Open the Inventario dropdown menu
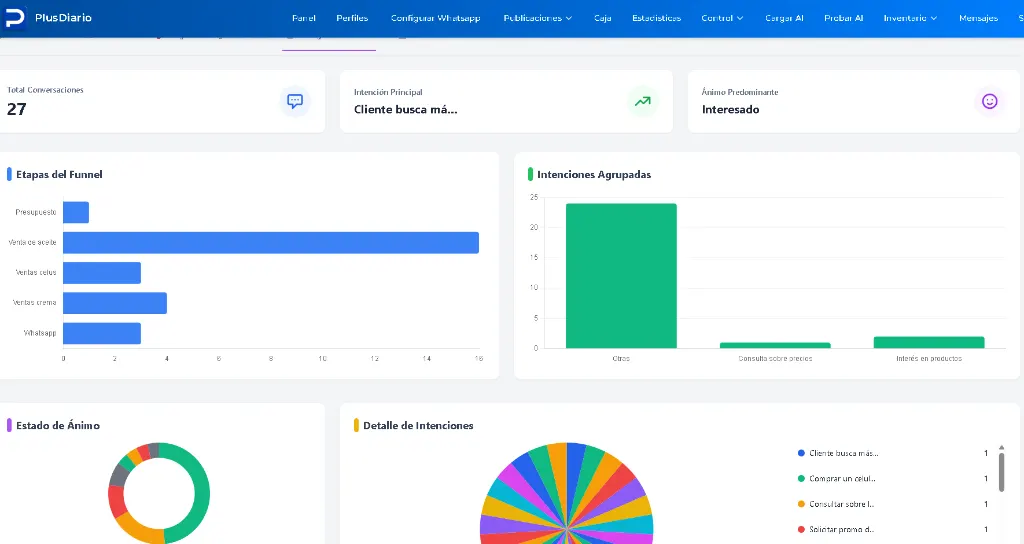 coord(910,18)
